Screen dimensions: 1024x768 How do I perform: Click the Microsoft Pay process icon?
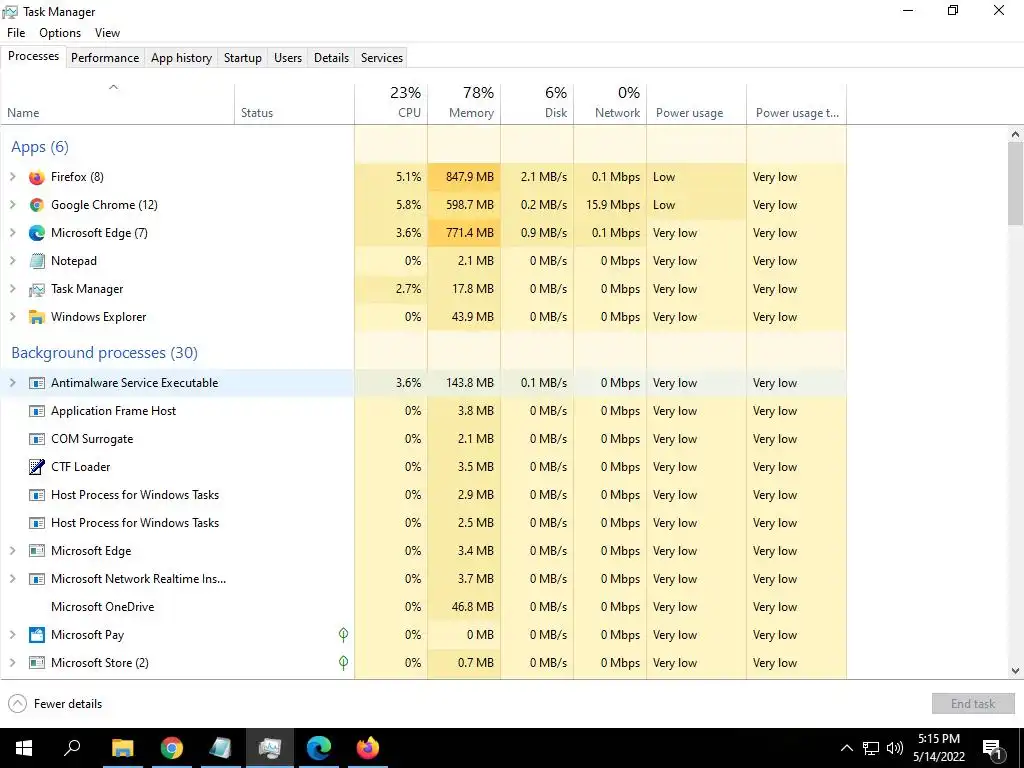[37, 635]
